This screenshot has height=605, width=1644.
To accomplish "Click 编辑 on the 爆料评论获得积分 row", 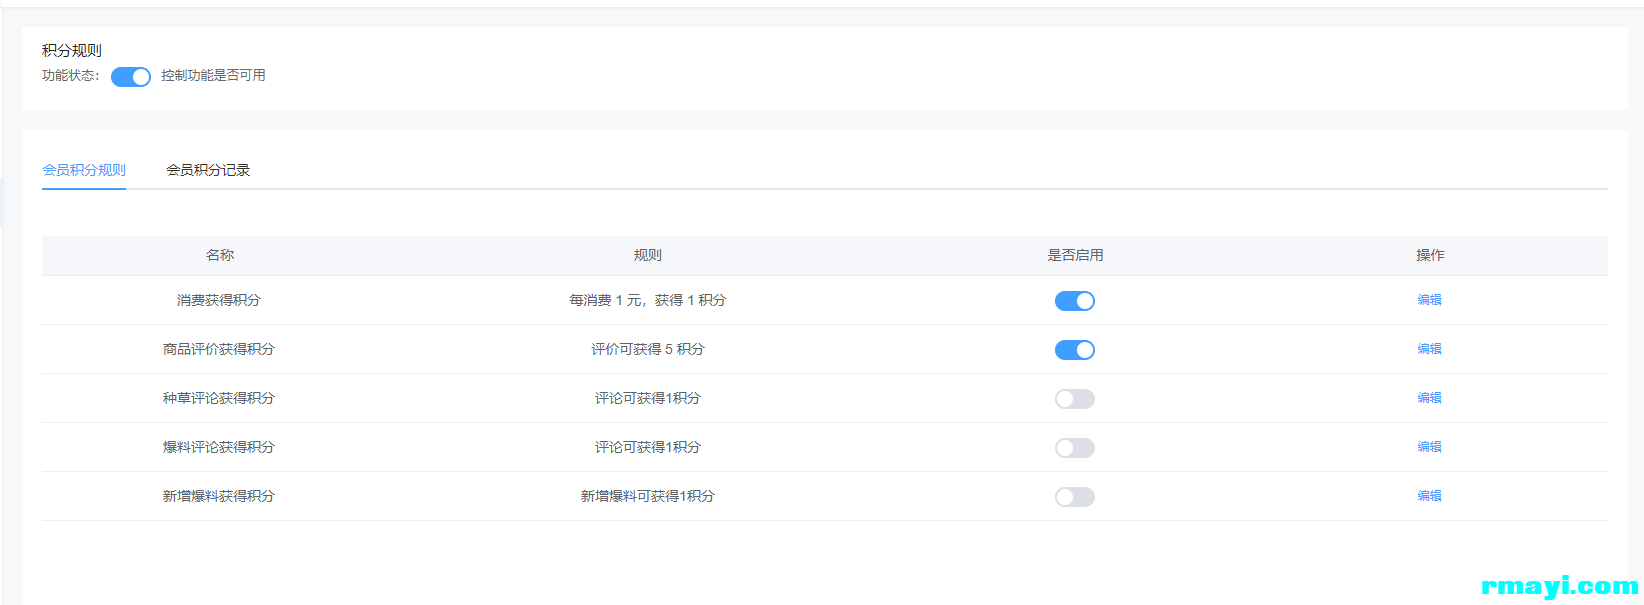I will pyautogui.click(x=1429, y=447).
